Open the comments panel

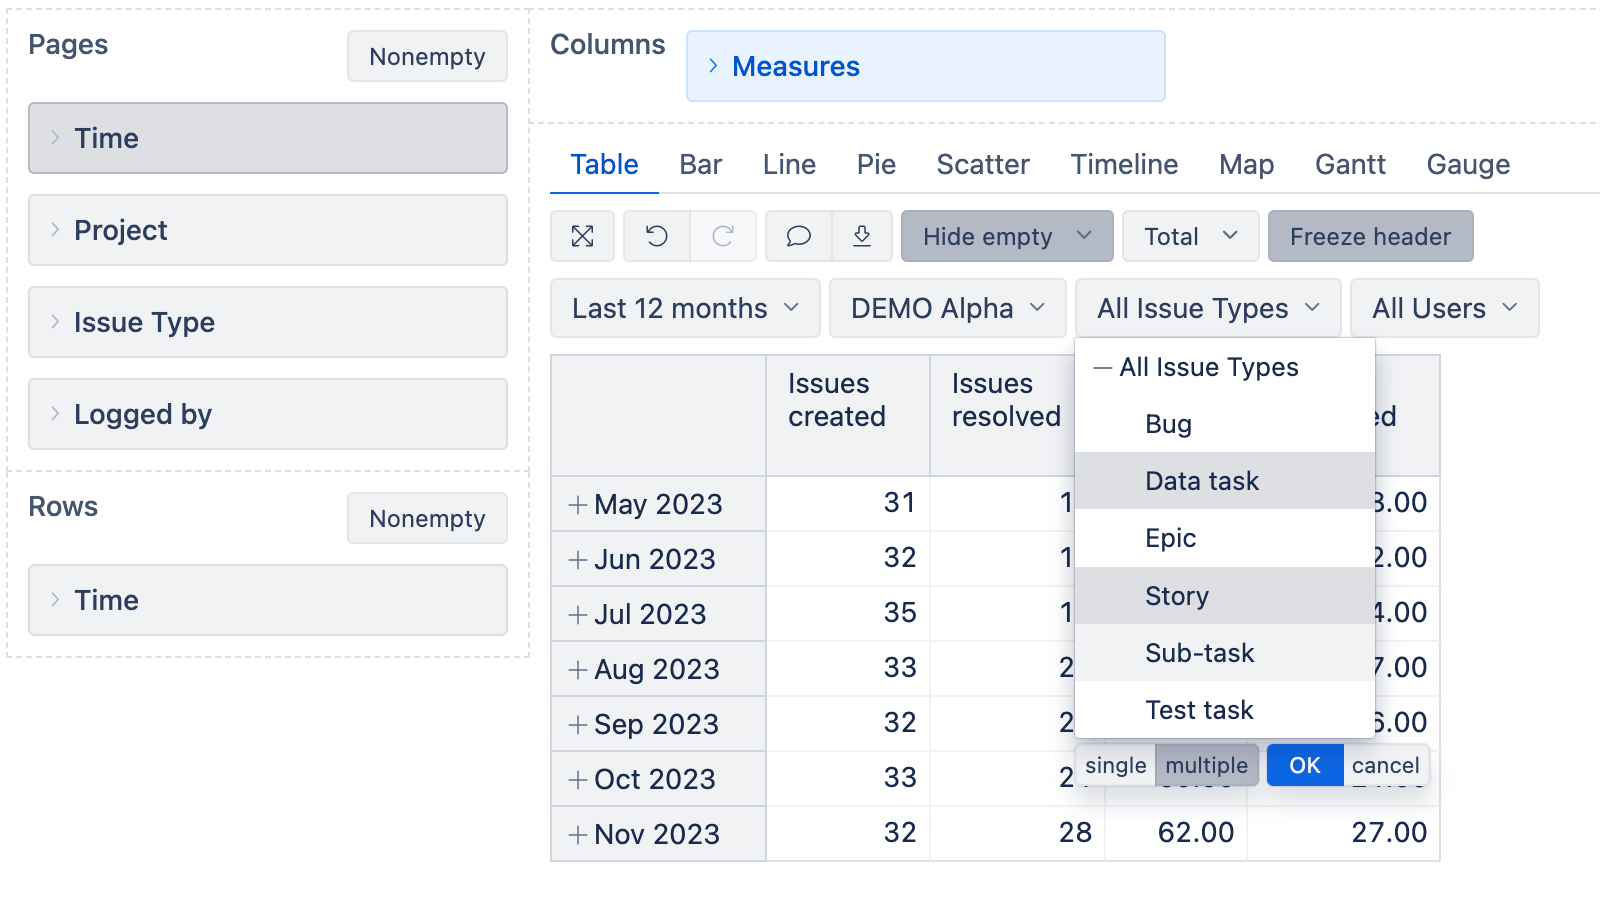[x=797, y=236]
